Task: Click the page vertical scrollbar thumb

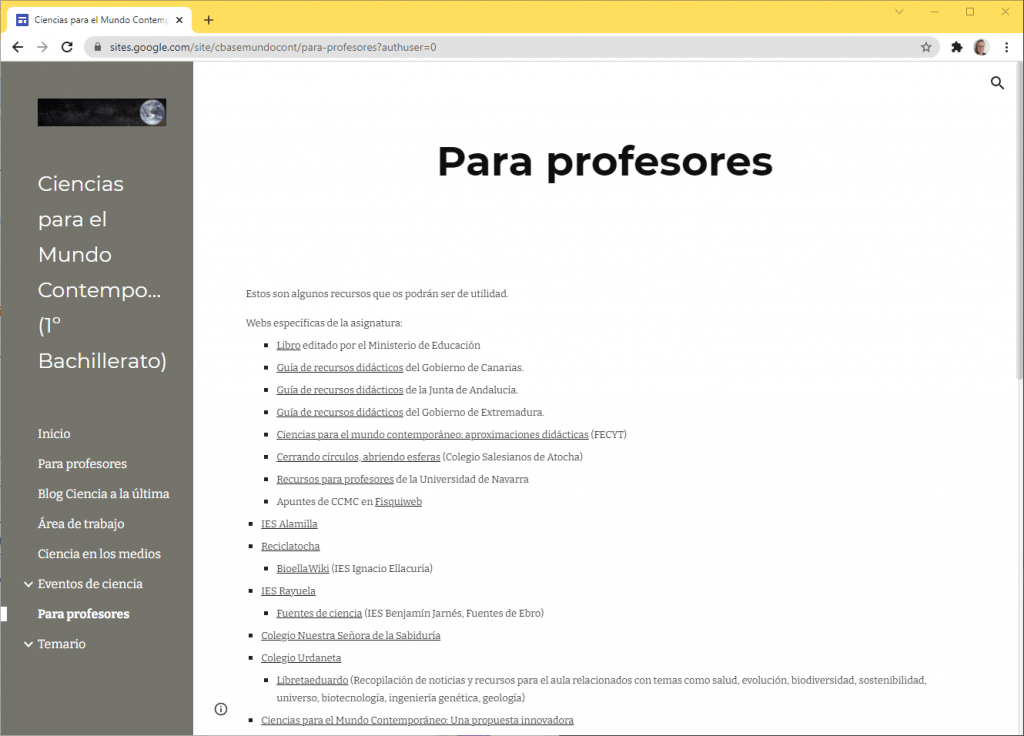Action: [1019, 222]
